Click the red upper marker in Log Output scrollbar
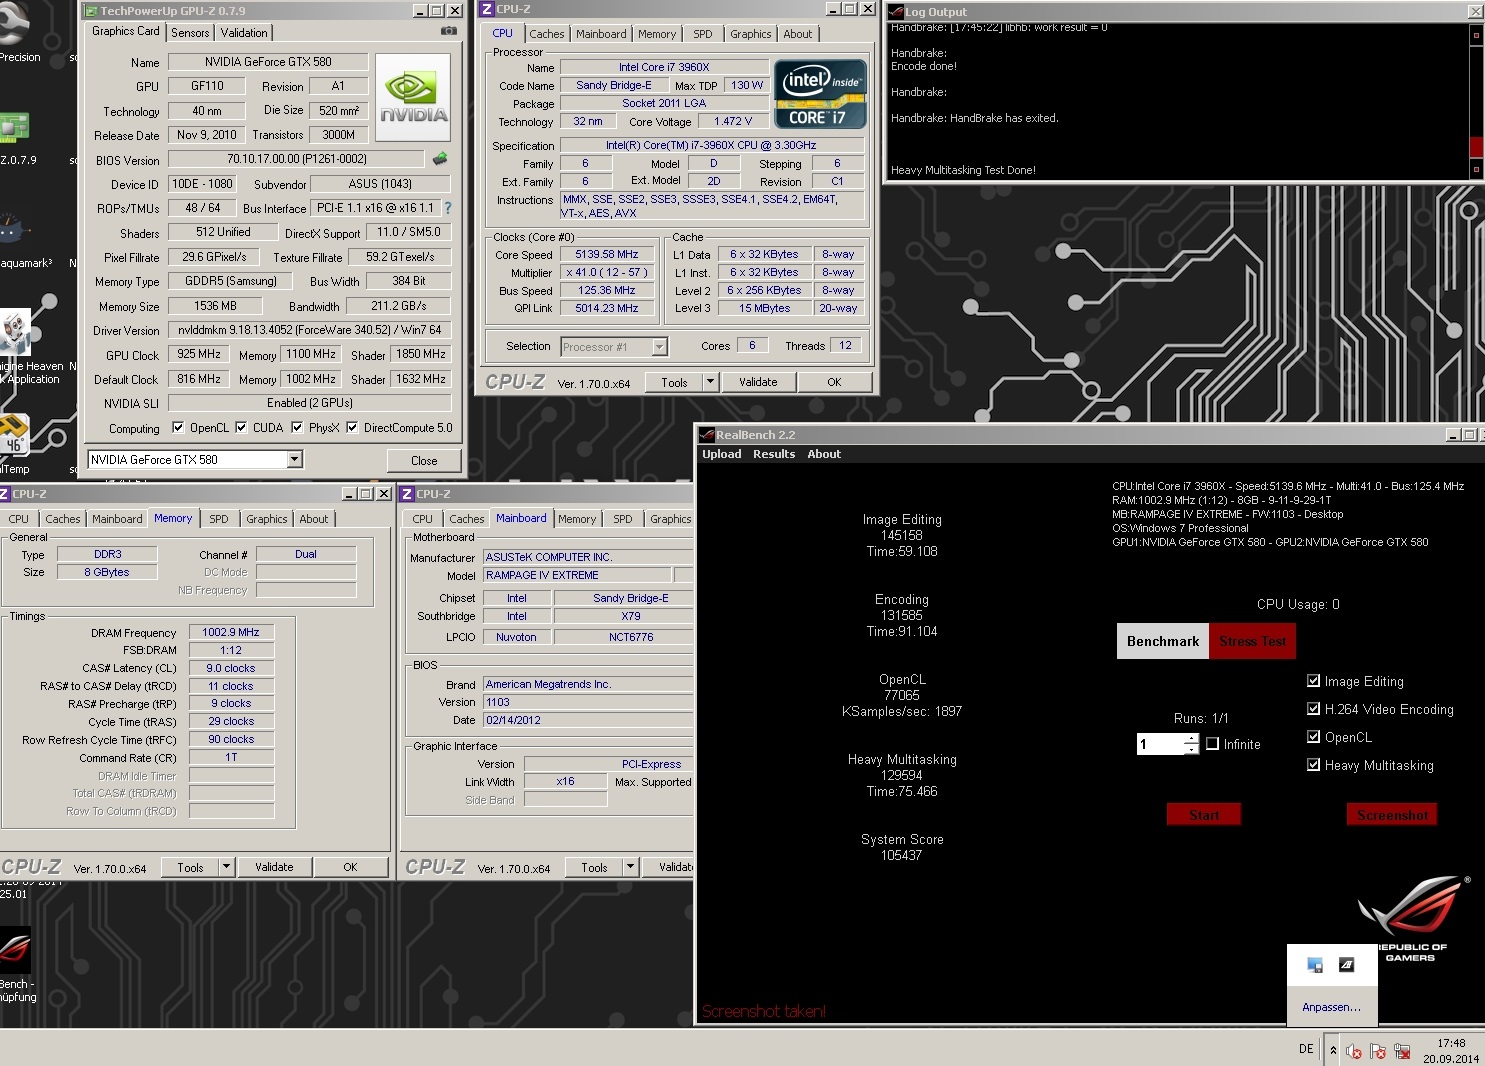This screenshot has width=1485, height=1066. click(x=1476, y=35)
